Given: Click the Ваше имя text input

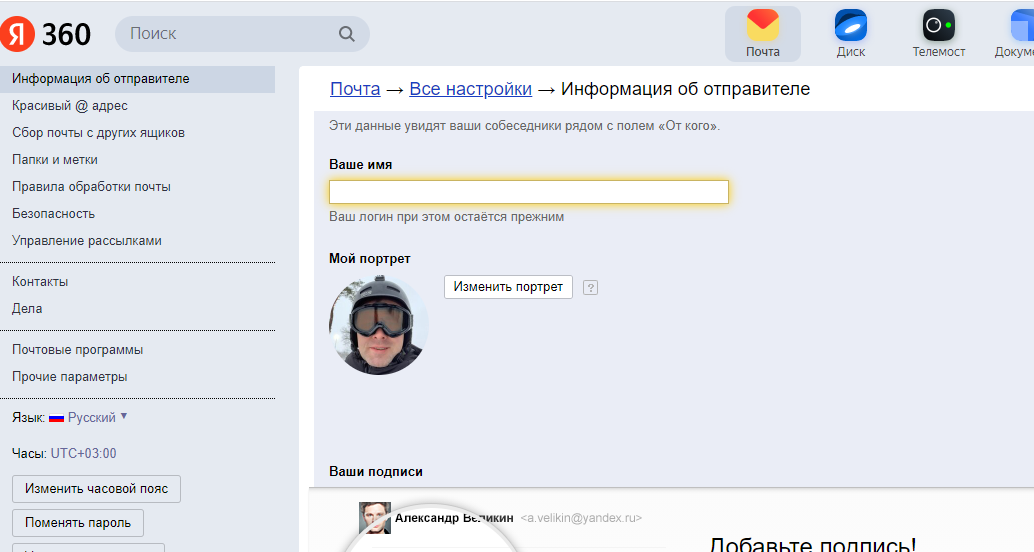Looking at the screenshot, I should pyautogui.click(x=529, y=192).
